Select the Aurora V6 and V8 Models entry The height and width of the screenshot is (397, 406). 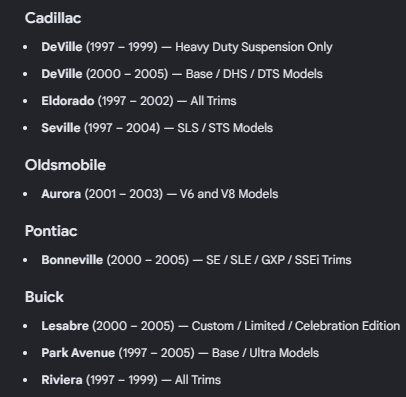(160, 194)
